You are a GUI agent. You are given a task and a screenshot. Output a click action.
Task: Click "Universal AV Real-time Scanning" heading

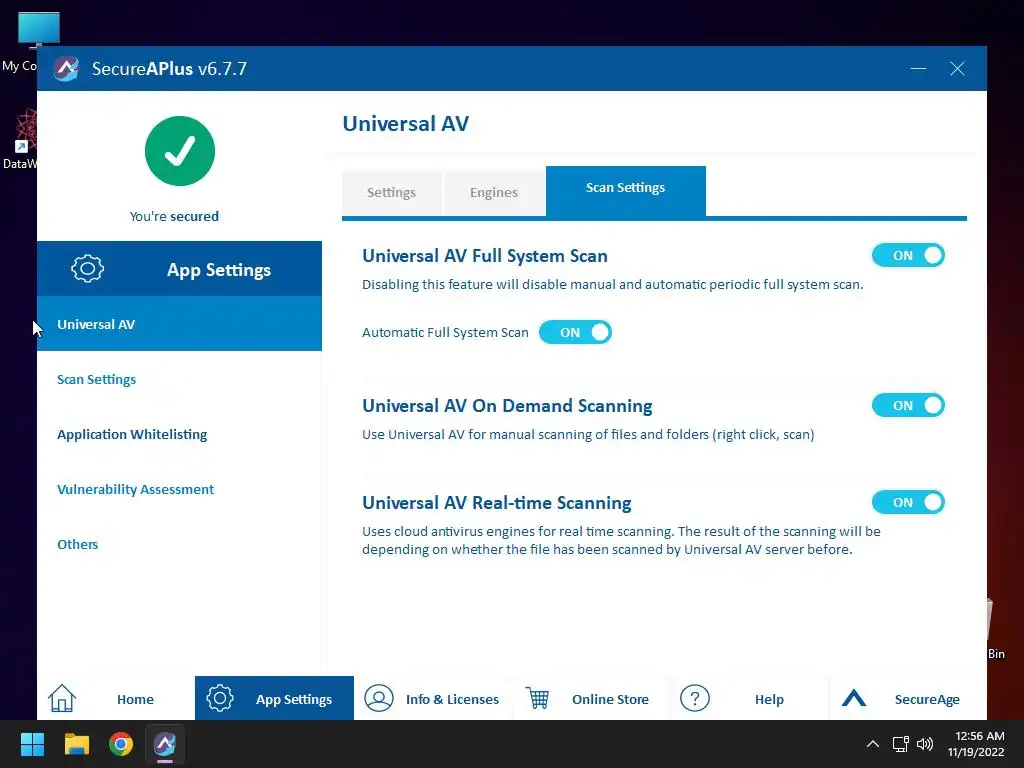496,502
